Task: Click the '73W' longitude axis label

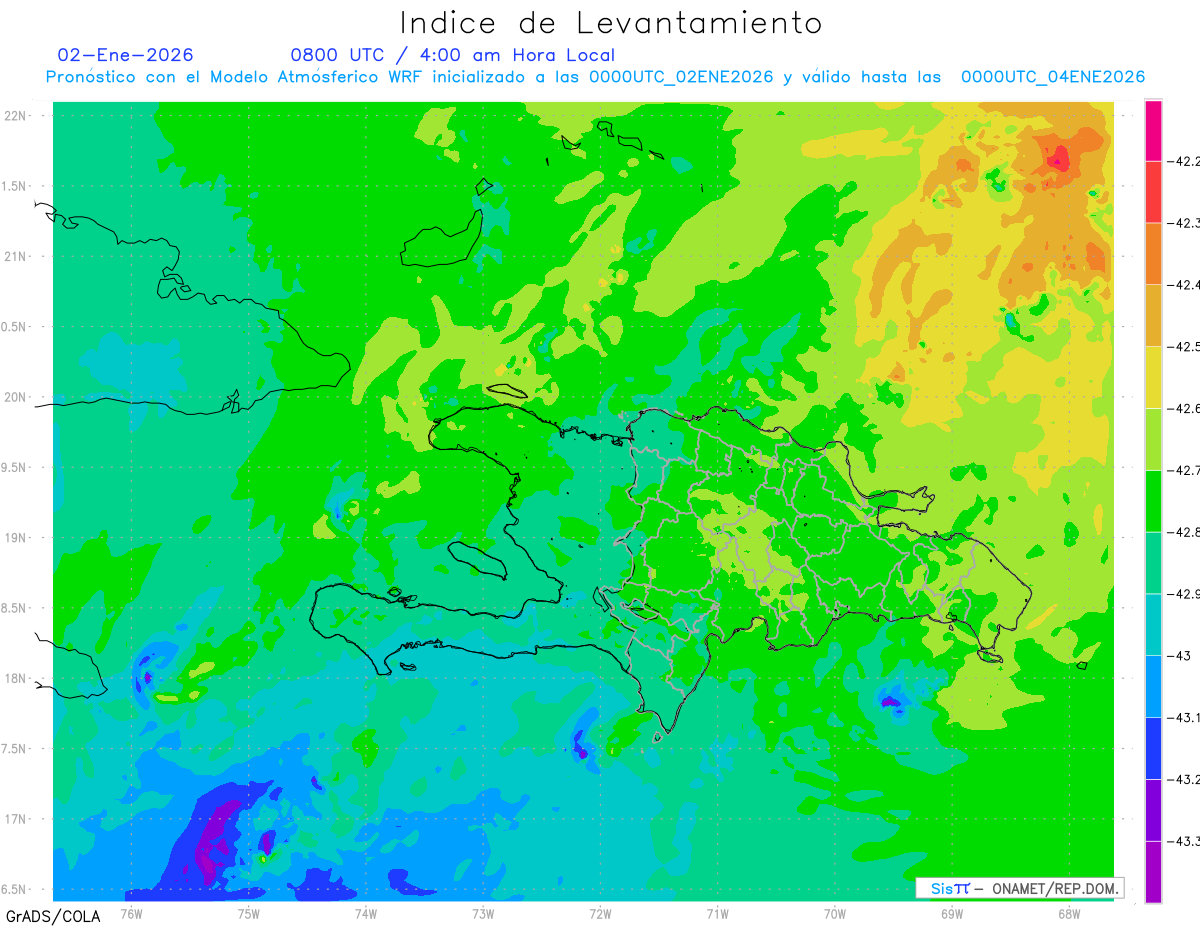Action: [x=483, y=913]
